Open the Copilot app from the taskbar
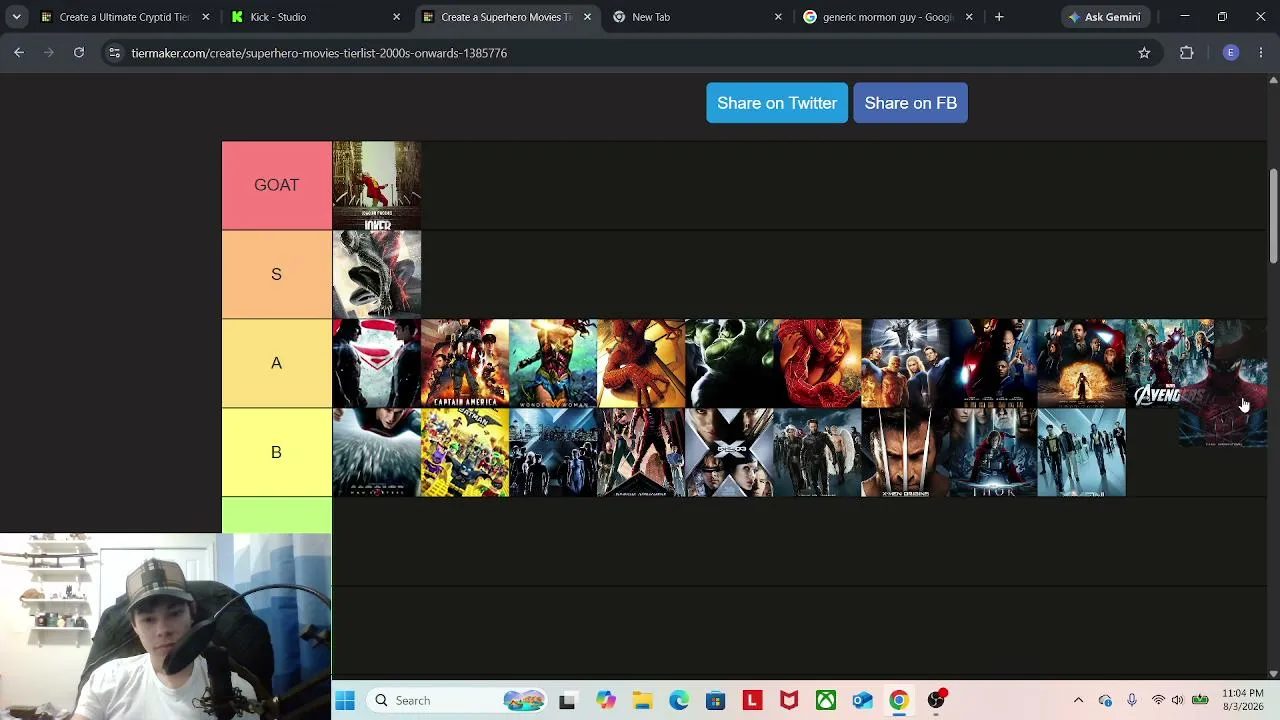Image resolution: width=1280 pixels, height=720 pixels. coord(606,701)
